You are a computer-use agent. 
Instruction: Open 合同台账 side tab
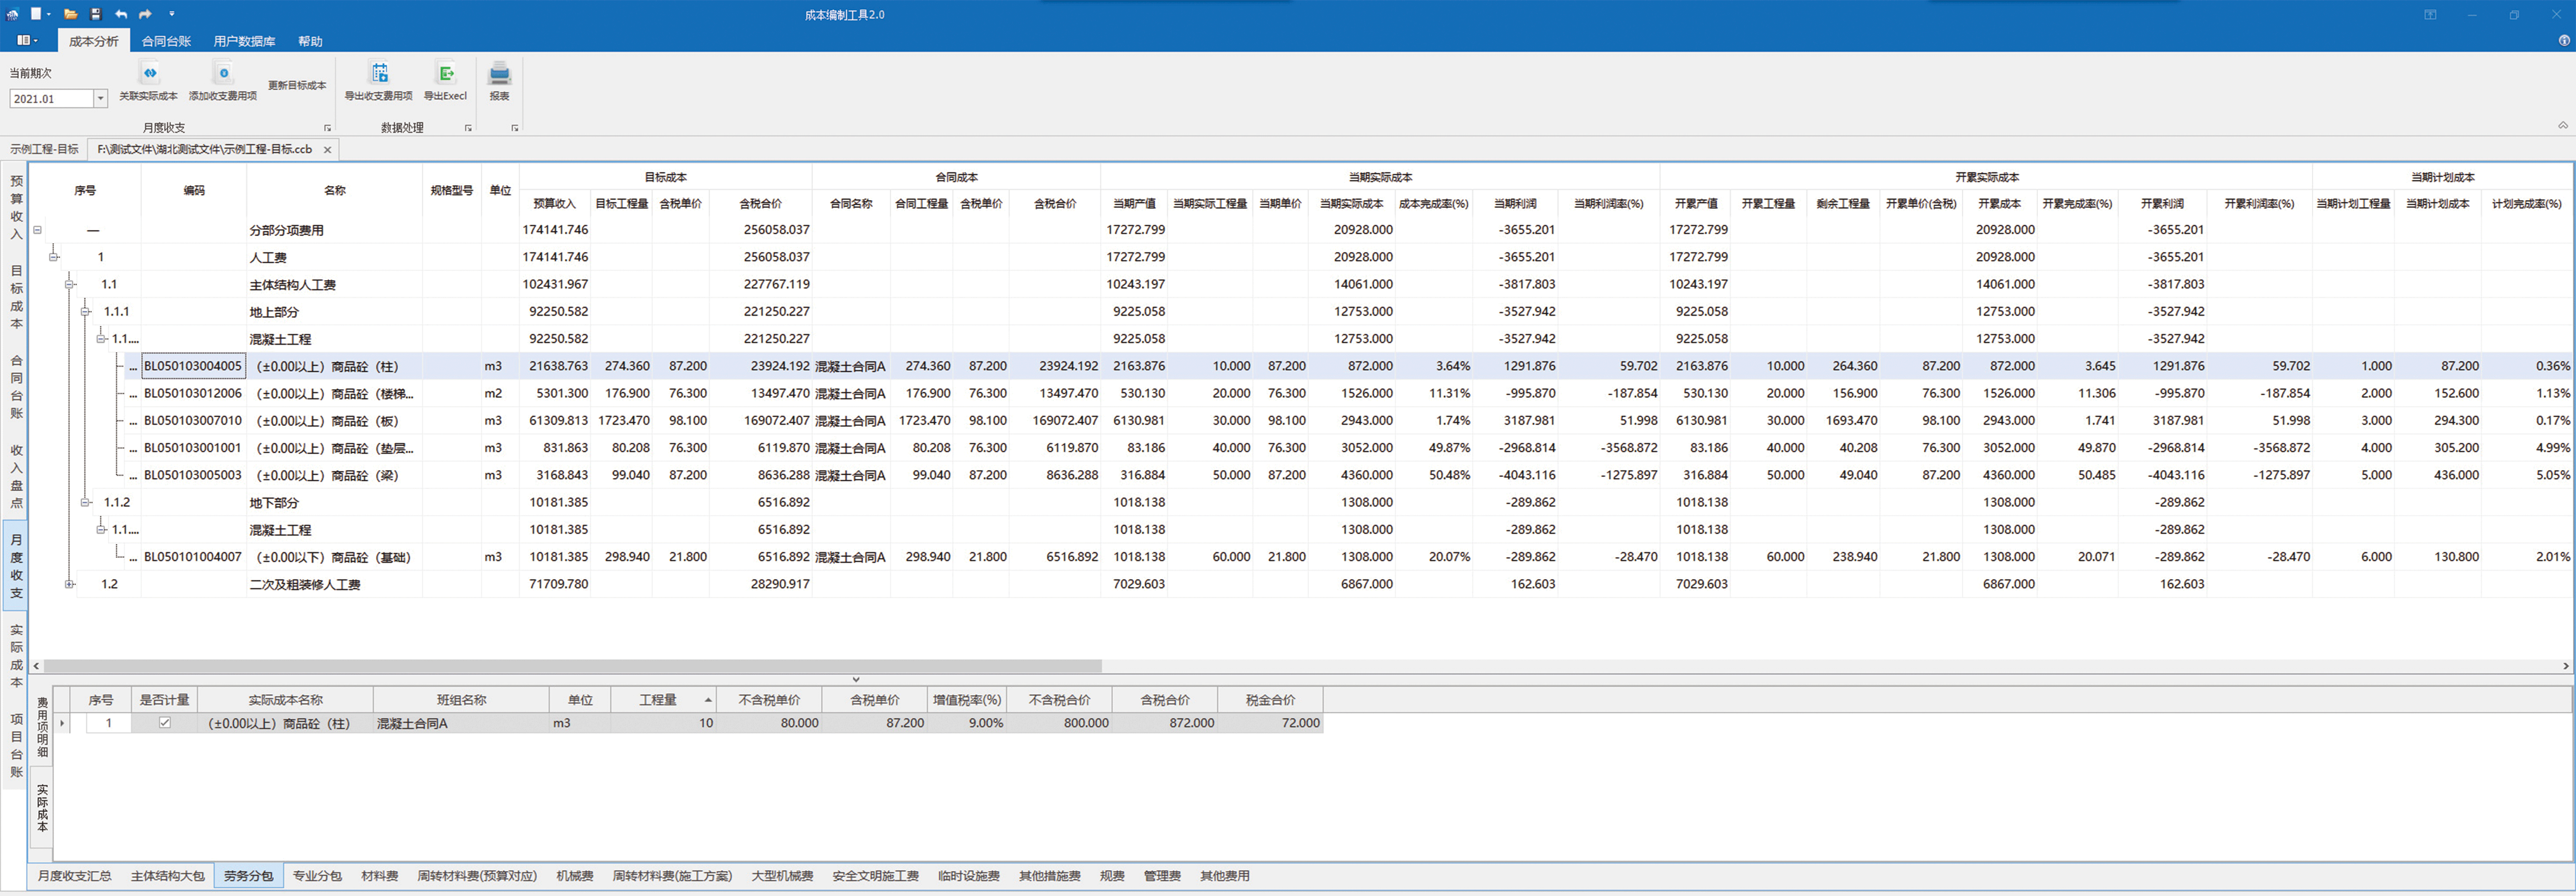coord(16,387)
